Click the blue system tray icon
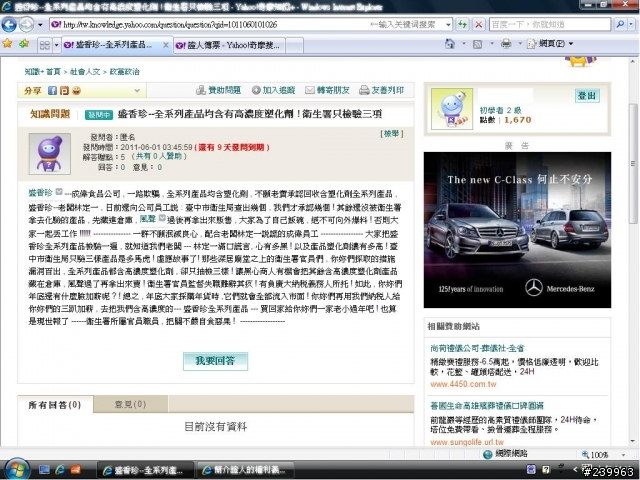This screenshot has height=480, width=640. coord(531,469)
